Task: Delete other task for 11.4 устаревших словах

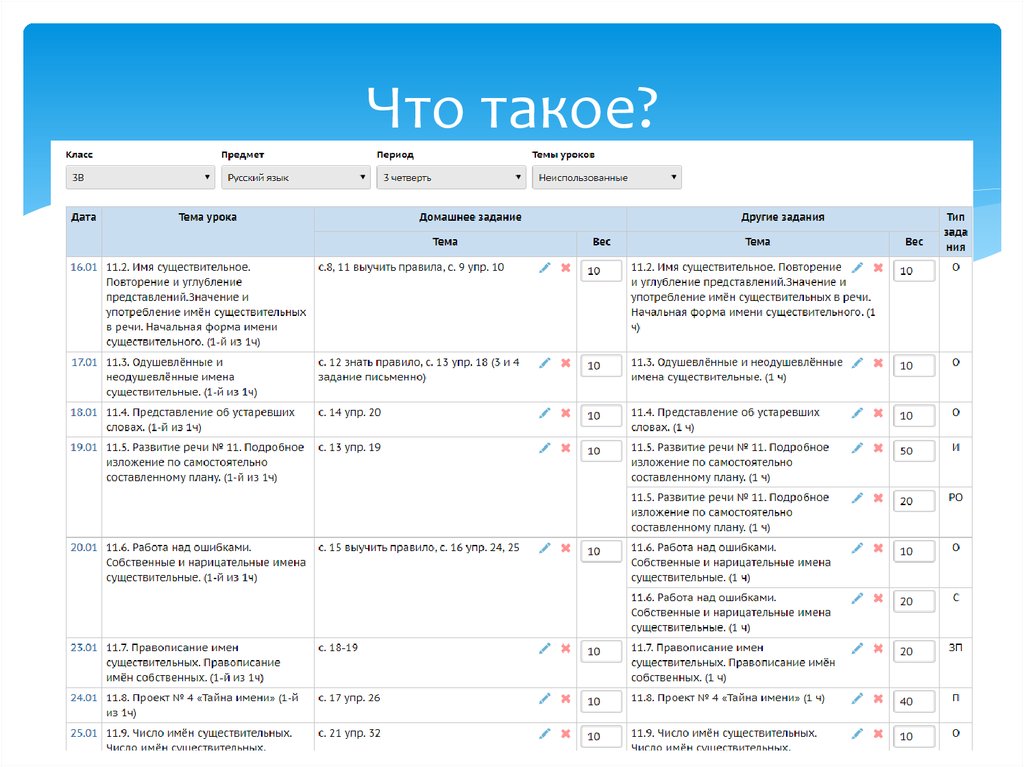Action: pos(878,412)
